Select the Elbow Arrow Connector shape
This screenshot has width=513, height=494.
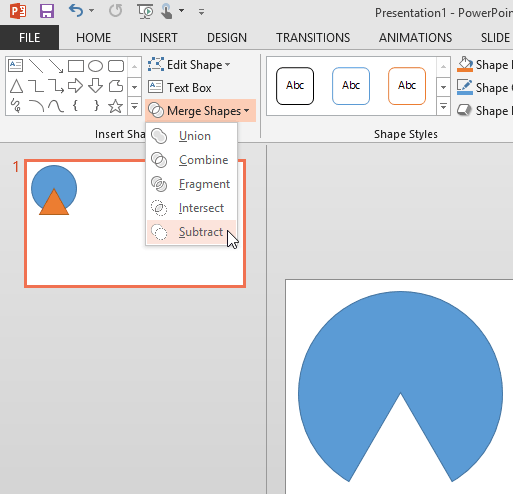click(56, 86)
